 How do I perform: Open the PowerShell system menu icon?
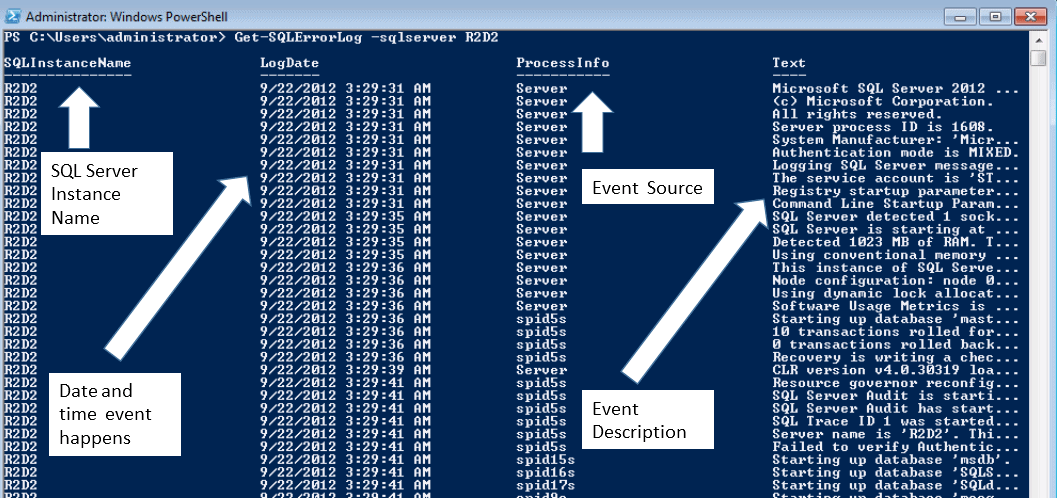[x=14, y=16]
